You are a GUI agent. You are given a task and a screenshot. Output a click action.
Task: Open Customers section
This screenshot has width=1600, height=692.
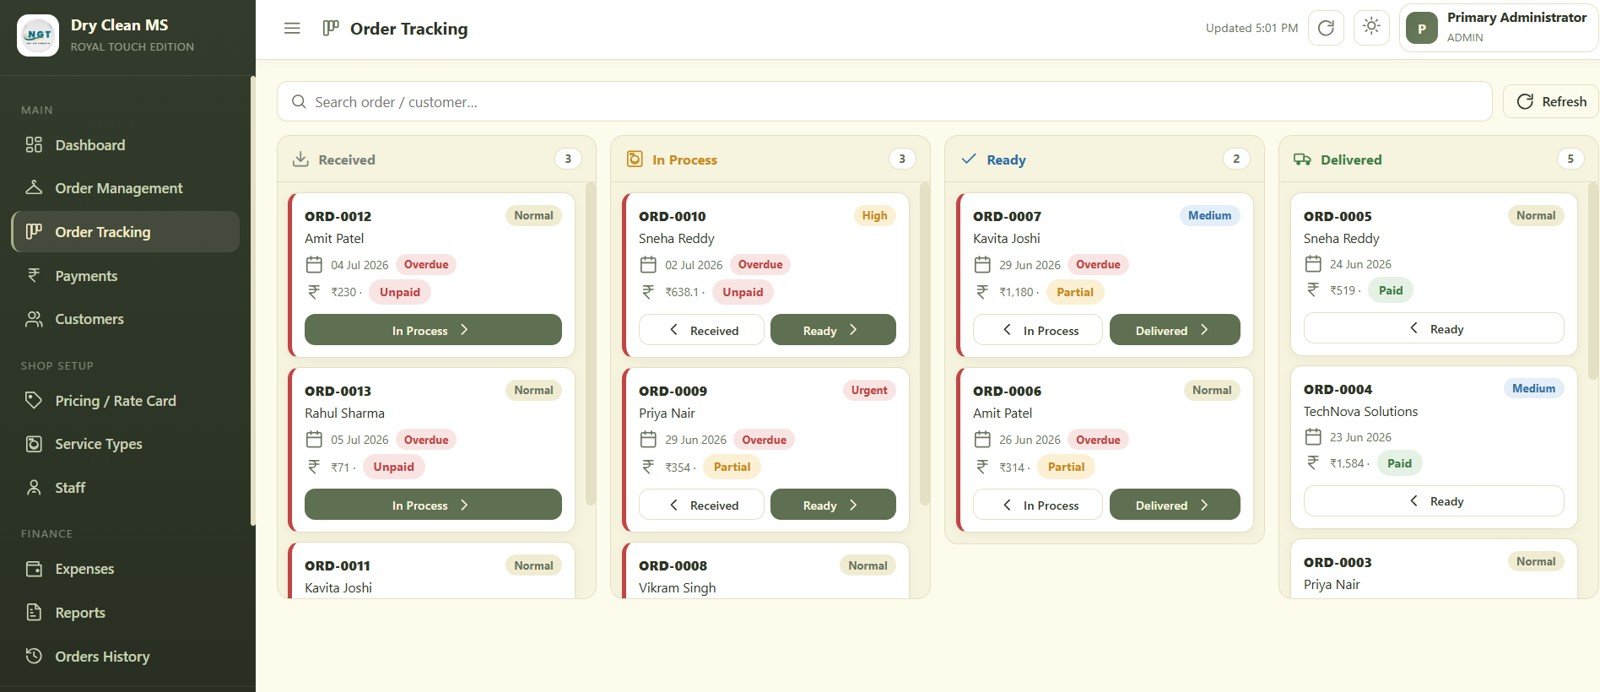point(125,319)
